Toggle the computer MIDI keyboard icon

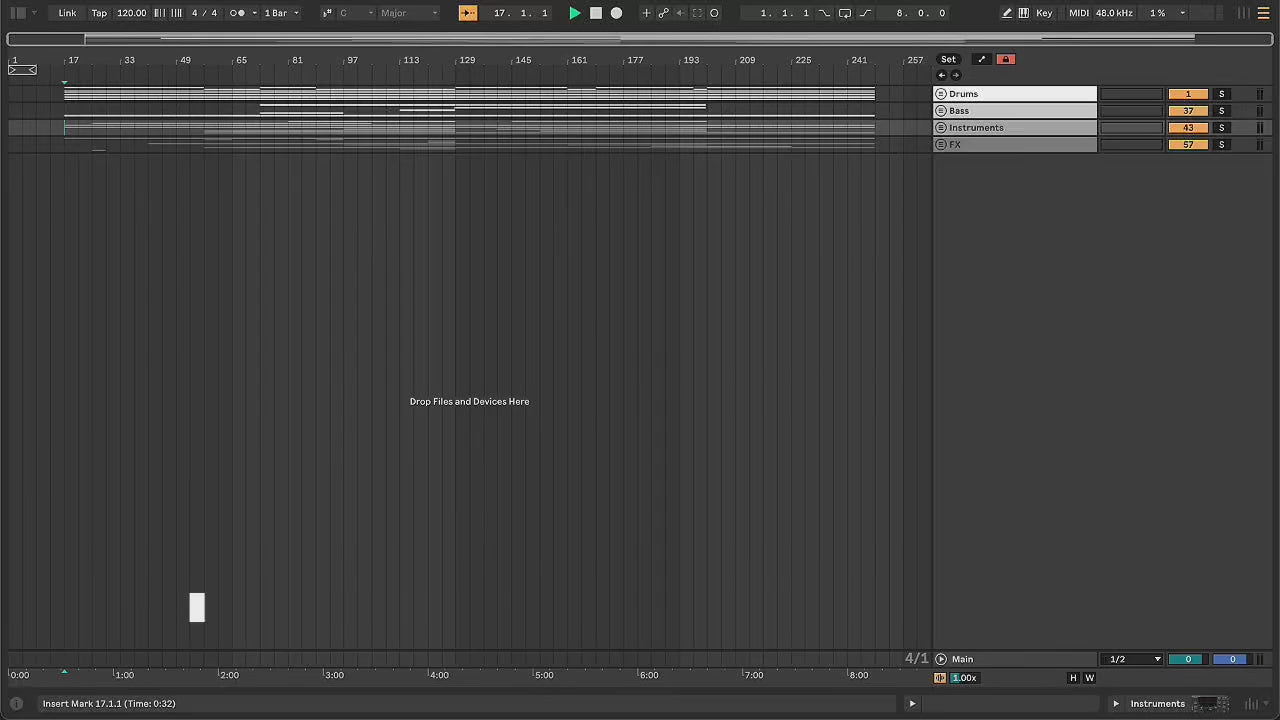point(1024,13)
